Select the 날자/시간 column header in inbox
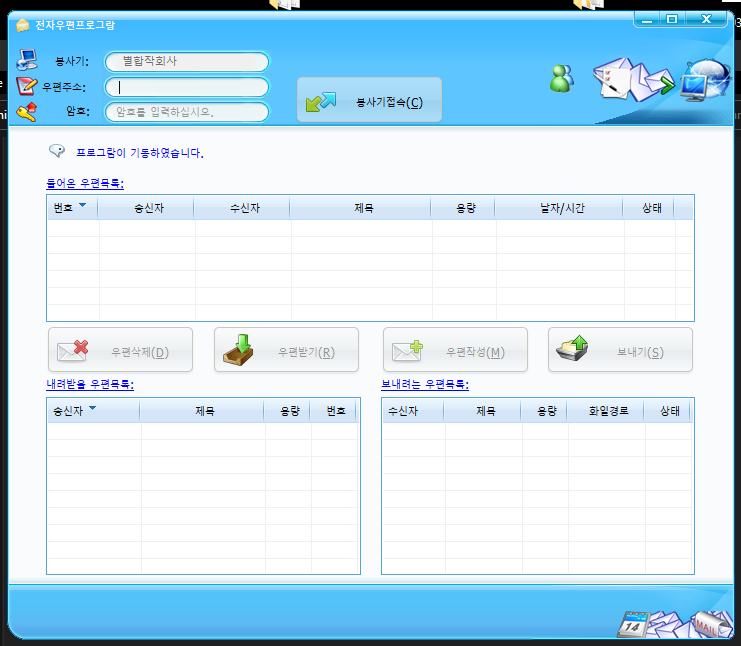Viewport: 741px width, 646px height. click(x=560, y=208)
